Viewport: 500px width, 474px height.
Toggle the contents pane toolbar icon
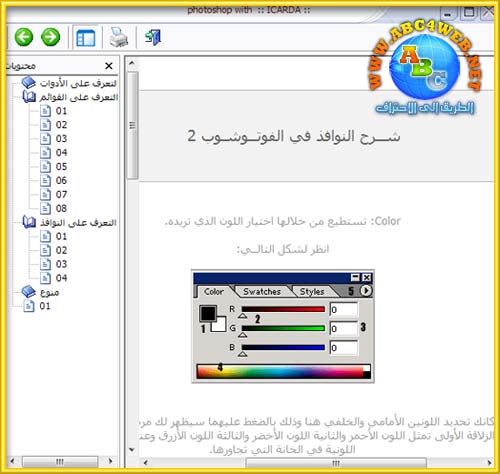click(86, 38)
